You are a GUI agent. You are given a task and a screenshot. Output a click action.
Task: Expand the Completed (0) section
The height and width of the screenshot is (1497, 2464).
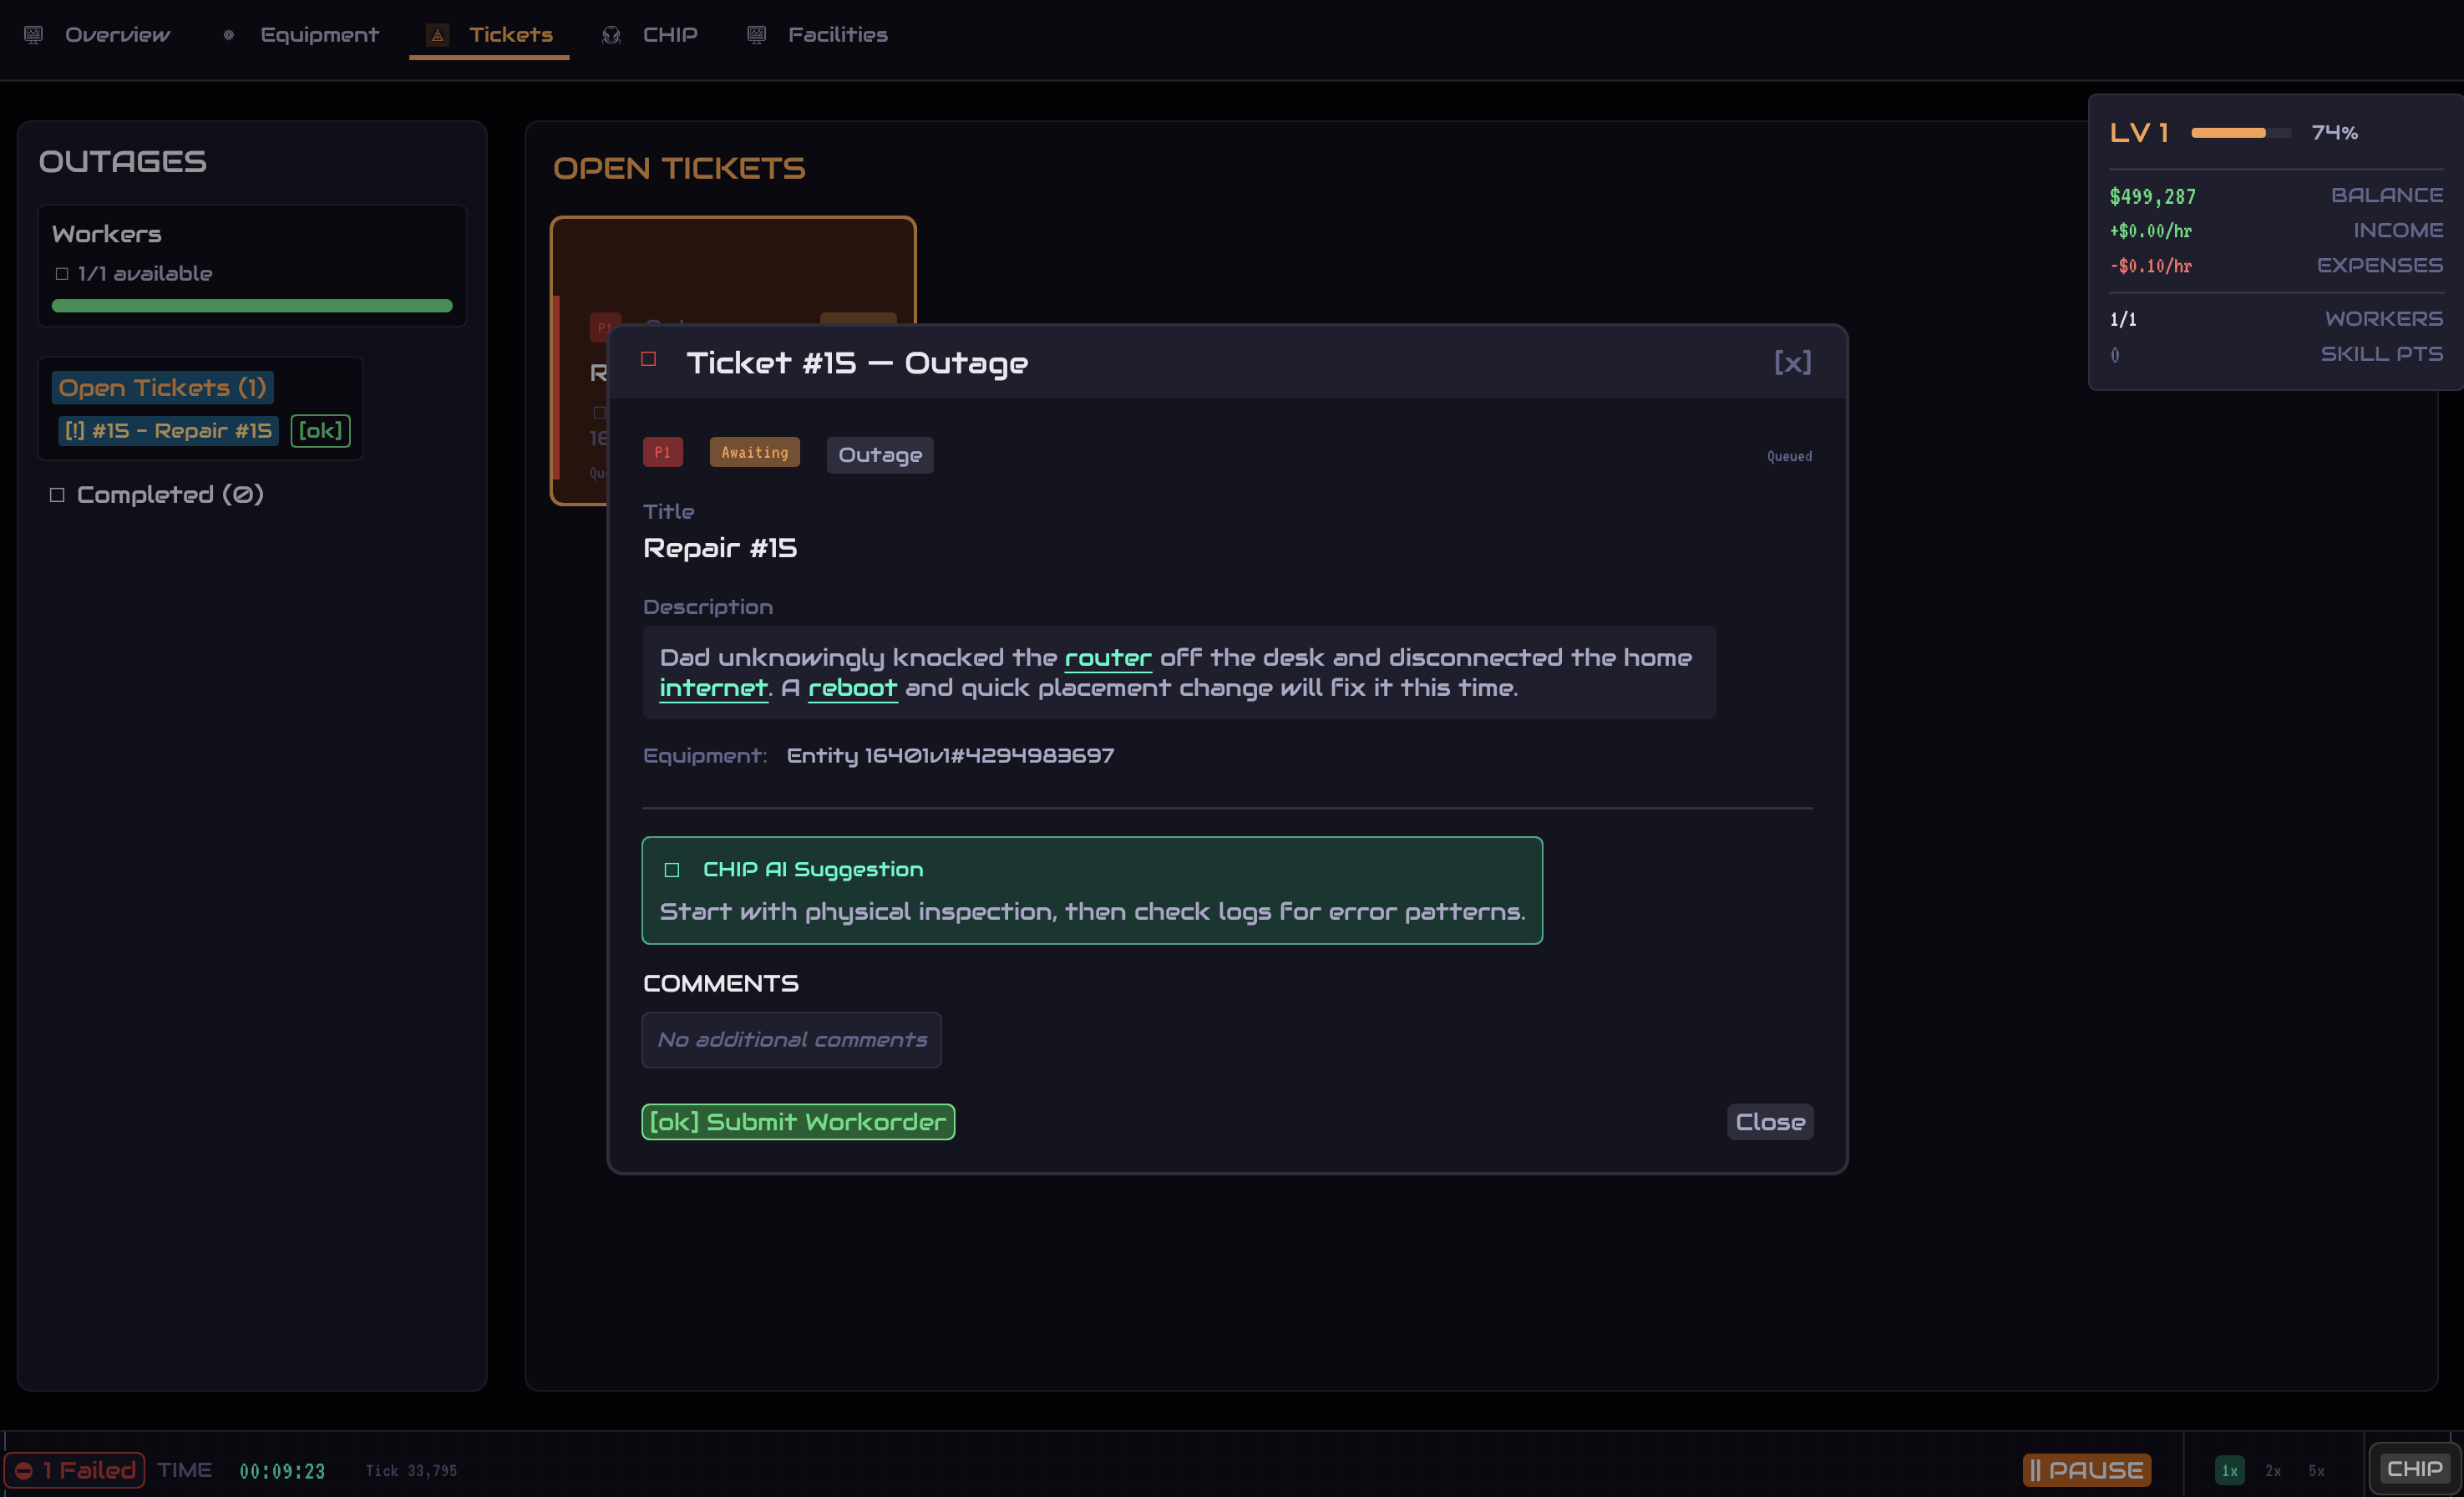click(159, 495)
